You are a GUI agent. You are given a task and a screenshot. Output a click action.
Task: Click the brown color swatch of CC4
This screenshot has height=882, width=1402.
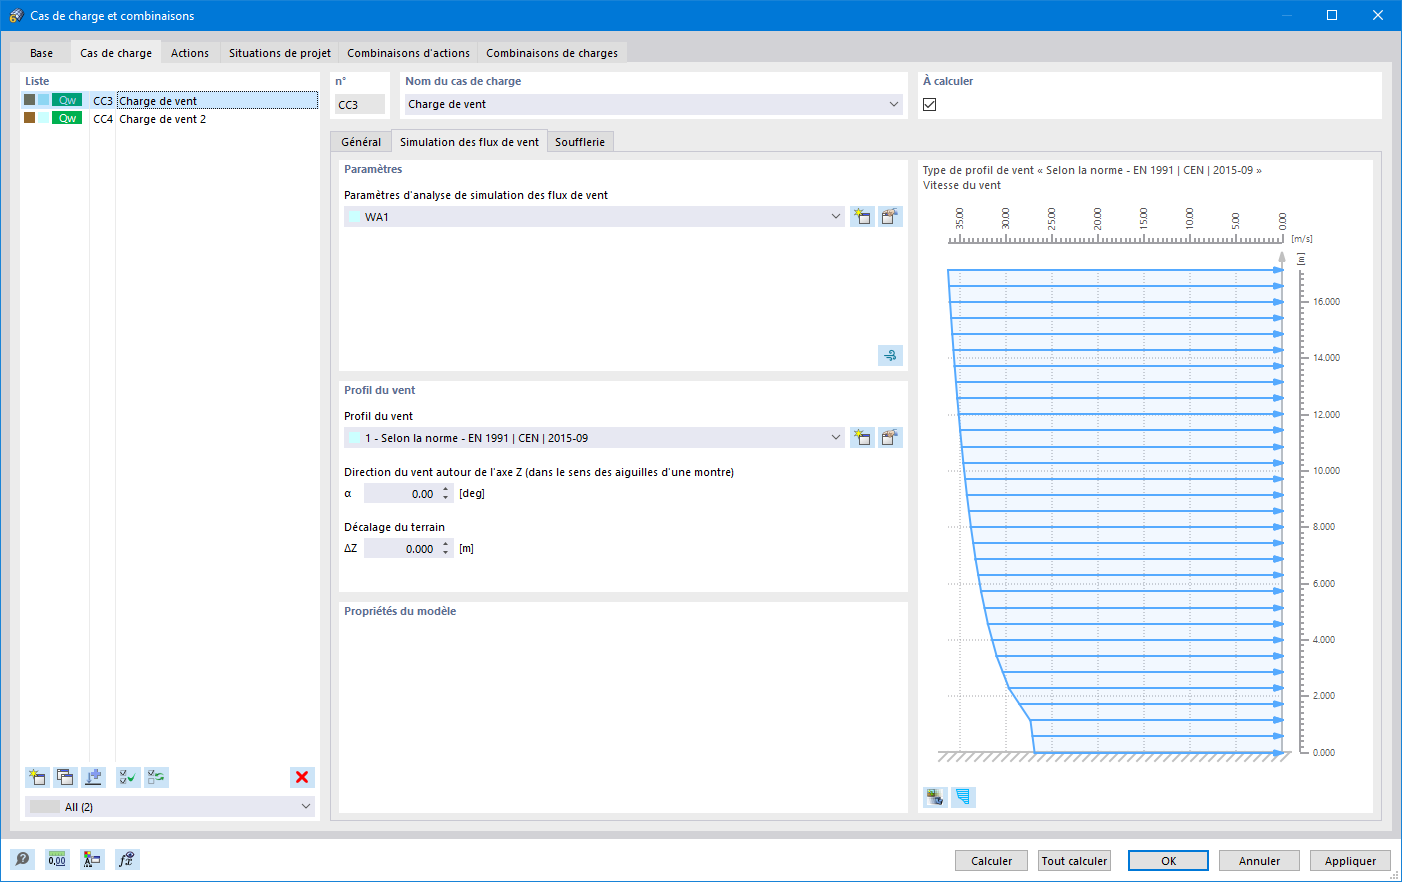point(29,118)
